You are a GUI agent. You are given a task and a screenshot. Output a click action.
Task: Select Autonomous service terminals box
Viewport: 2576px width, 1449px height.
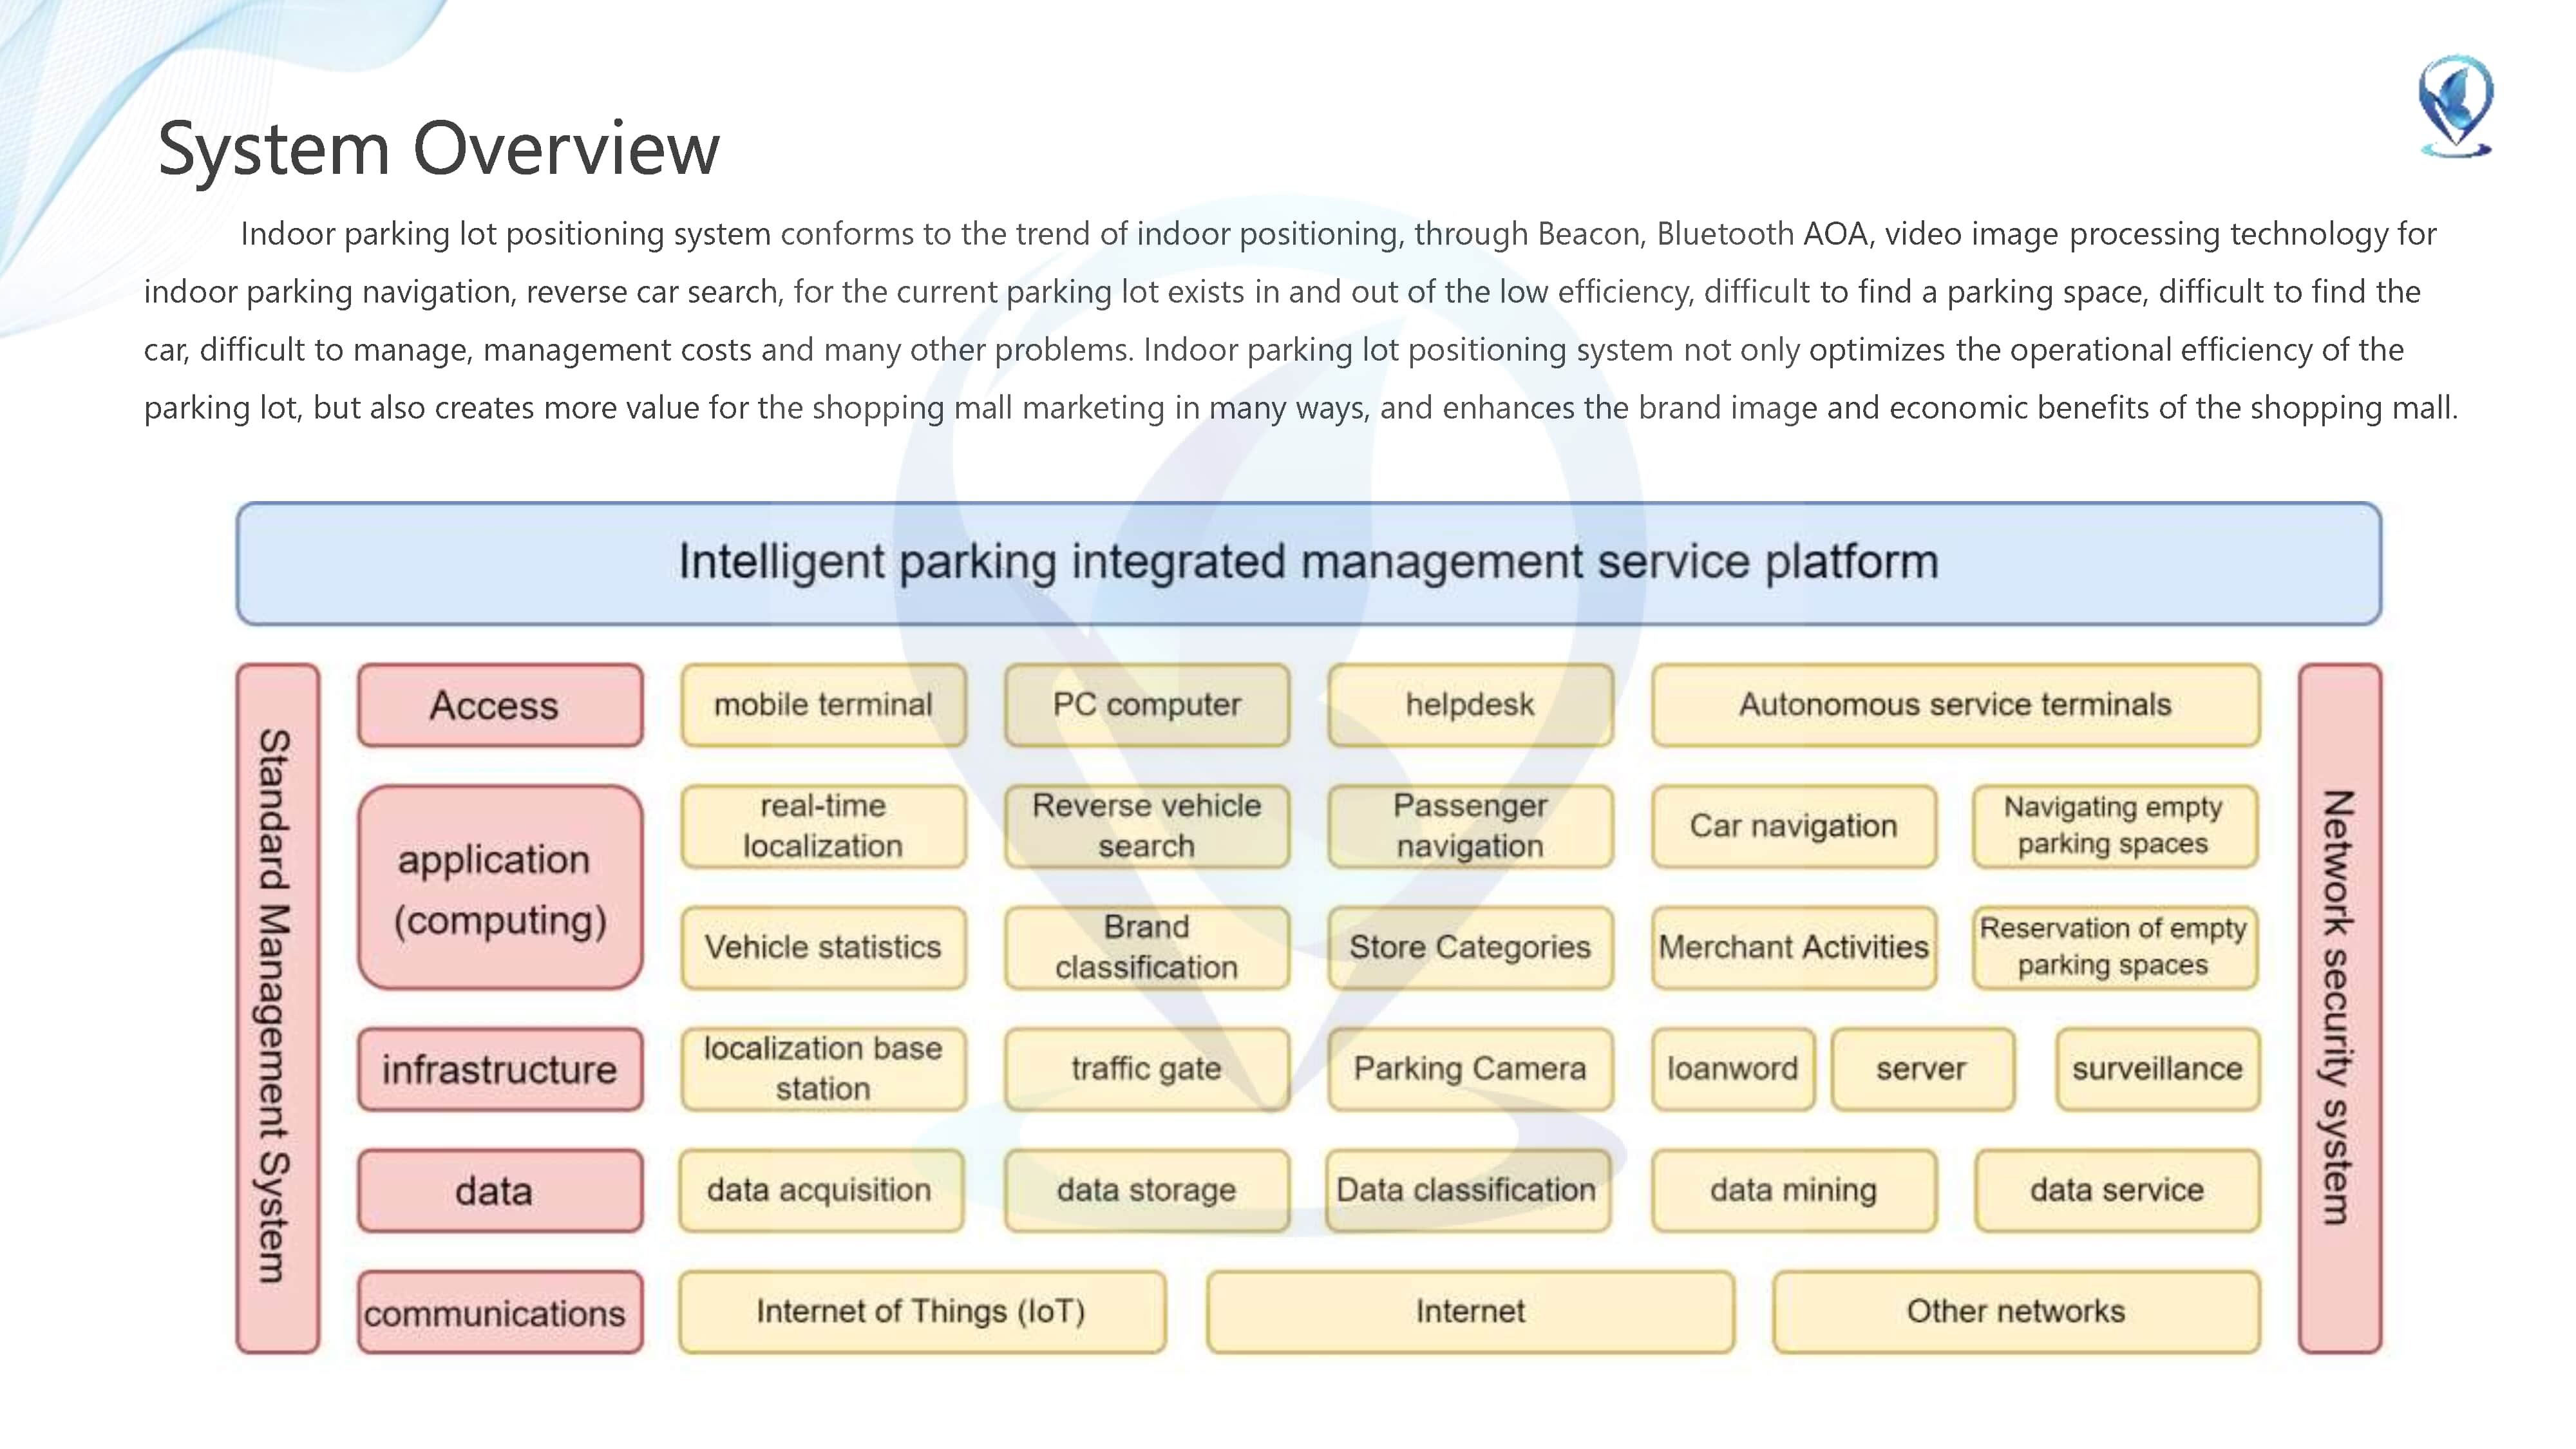[1955, 705]
